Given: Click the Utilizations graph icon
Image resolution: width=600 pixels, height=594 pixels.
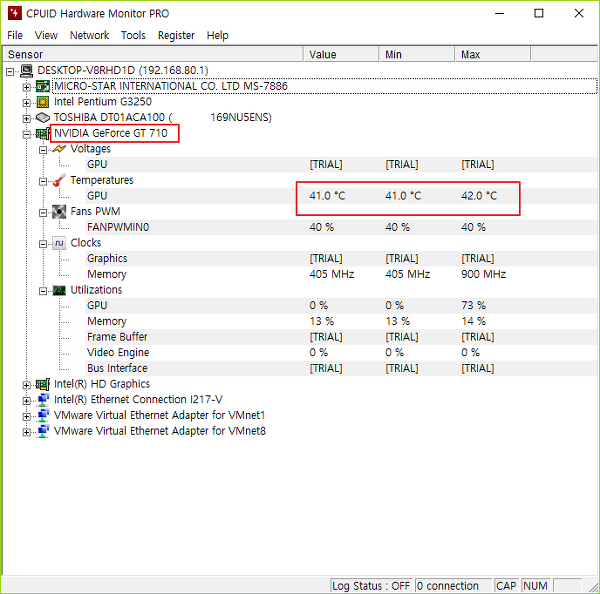Looking at the screenshot, I should tap(59, 290).
